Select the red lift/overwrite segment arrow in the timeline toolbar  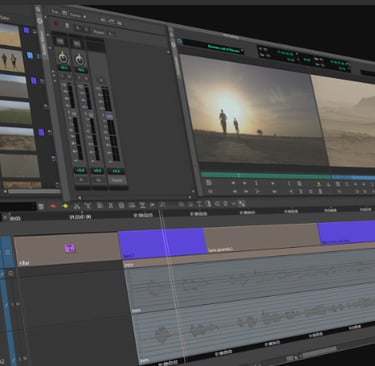pyautogui.click(x=53, y=206)
